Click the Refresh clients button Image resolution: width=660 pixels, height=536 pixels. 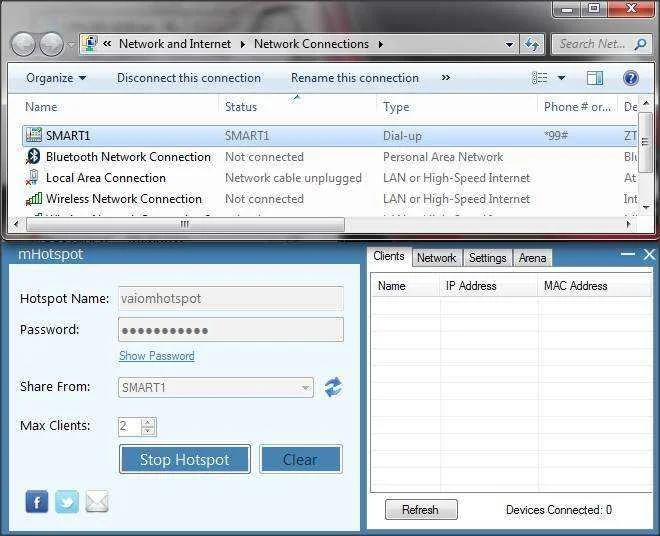coord(421,510)
